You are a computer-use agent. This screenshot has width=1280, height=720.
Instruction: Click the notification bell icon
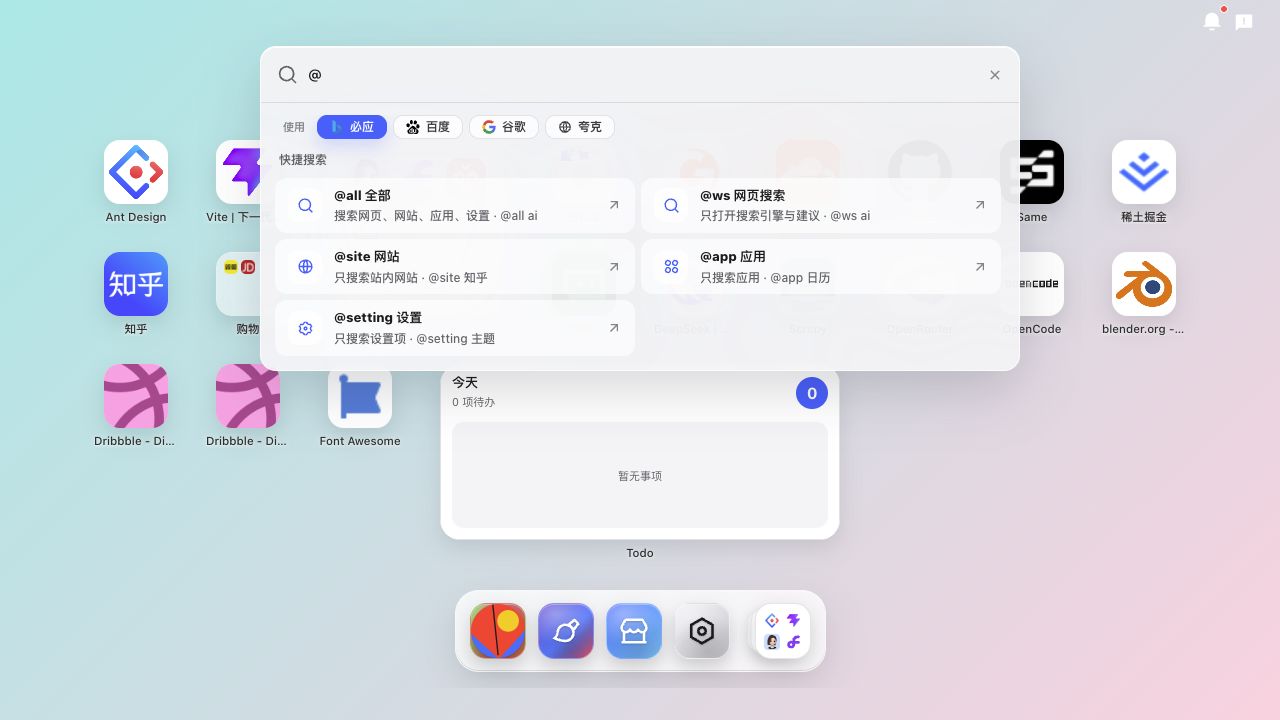pyautogui.click(x=1212, y=21)
